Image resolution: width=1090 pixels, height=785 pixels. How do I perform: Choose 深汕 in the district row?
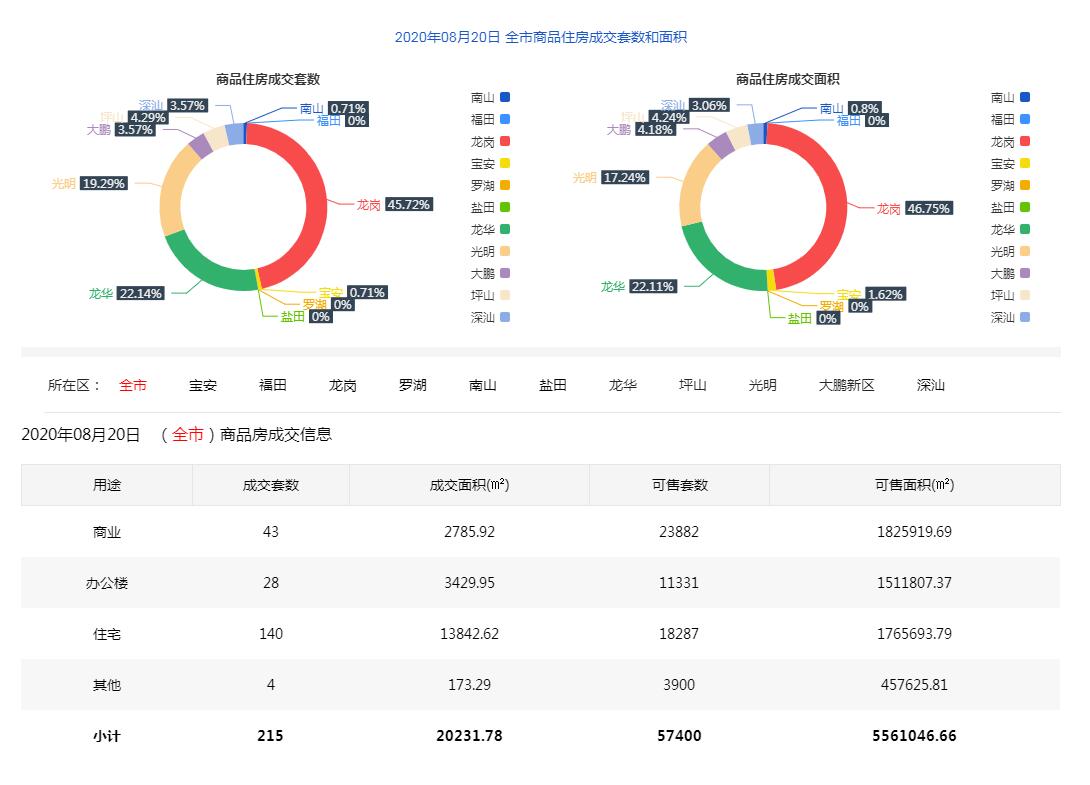(x=930, y=385)
